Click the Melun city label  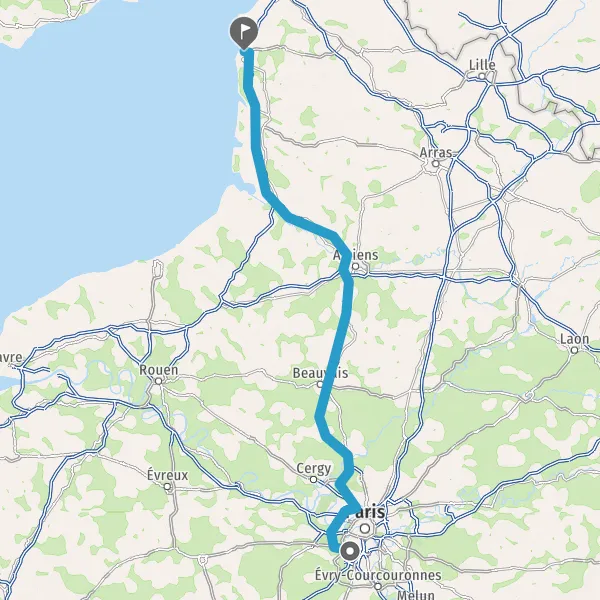(x=416, y=595)
